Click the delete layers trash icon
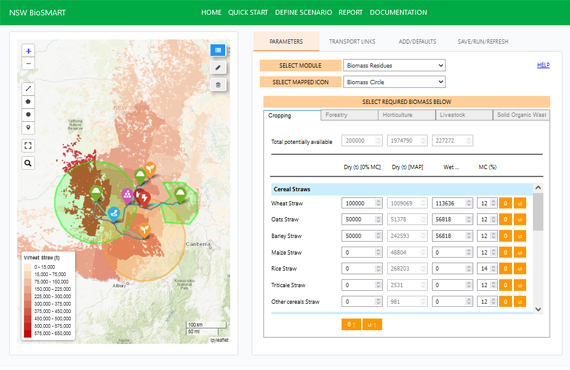The image size is (570, 370). [218, 85]
